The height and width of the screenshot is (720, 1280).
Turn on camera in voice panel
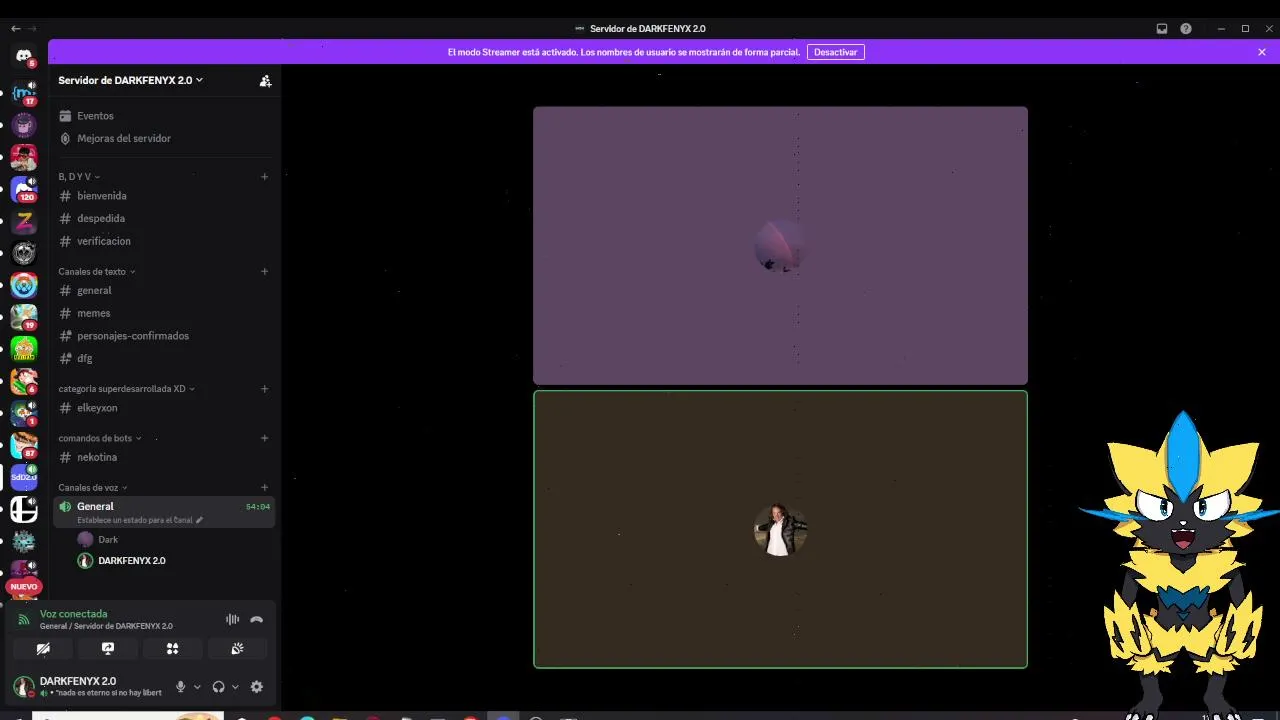[x=43, y=649]
